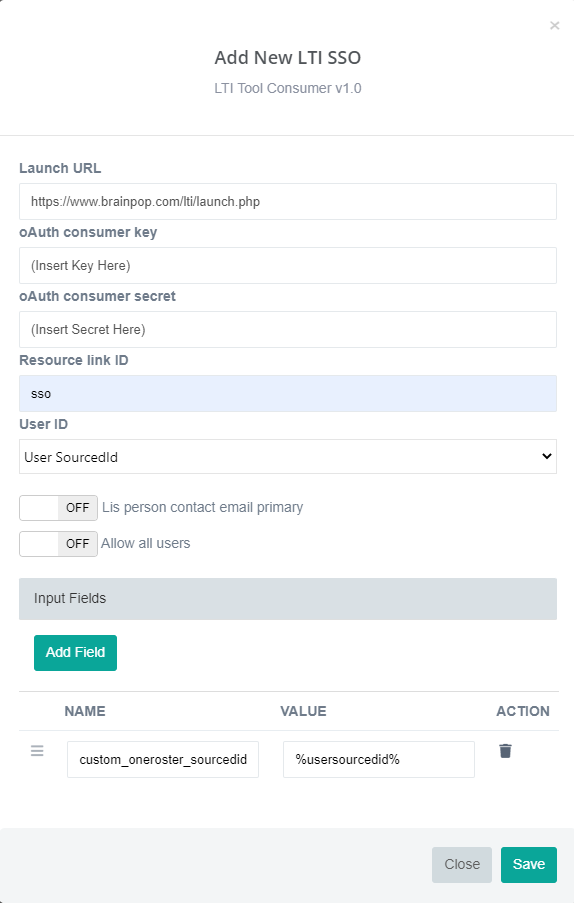This screenshot has height=903, width=574.
Task: Grab the reorder handle icon beside the field row
Action: pyautogui.click(x=37, y=751)
